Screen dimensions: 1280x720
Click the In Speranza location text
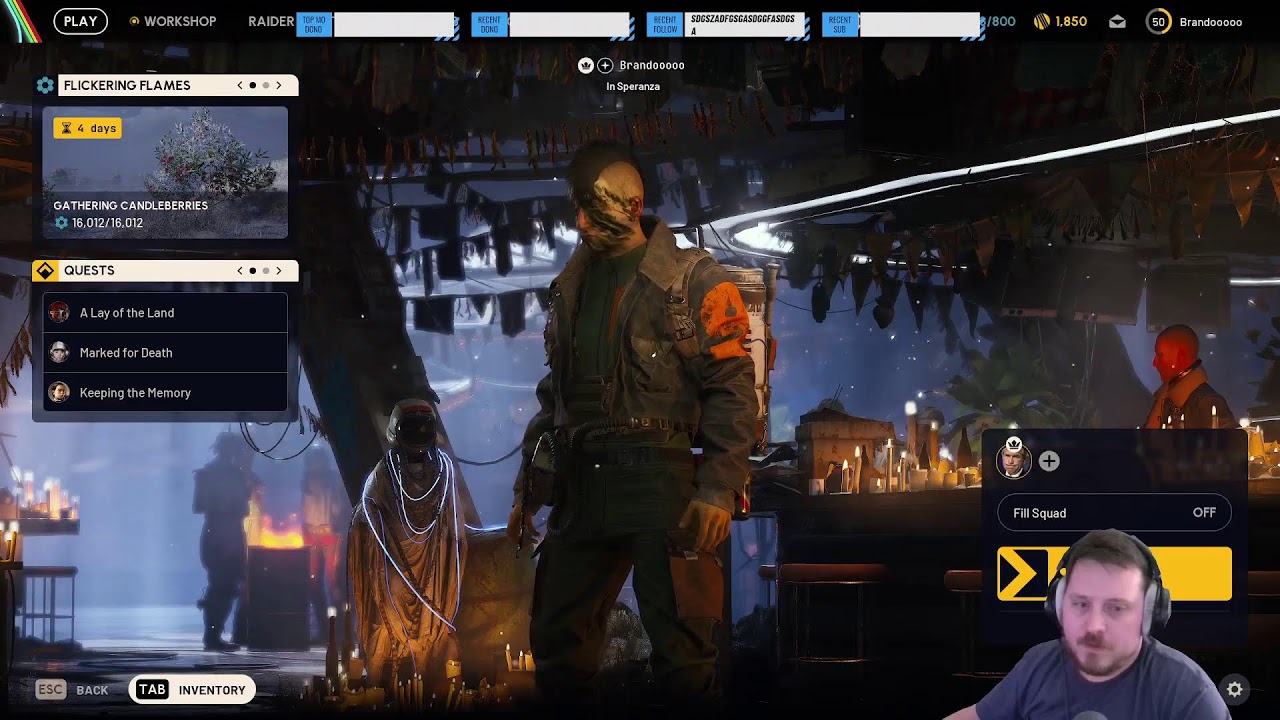tap(633, 87)
